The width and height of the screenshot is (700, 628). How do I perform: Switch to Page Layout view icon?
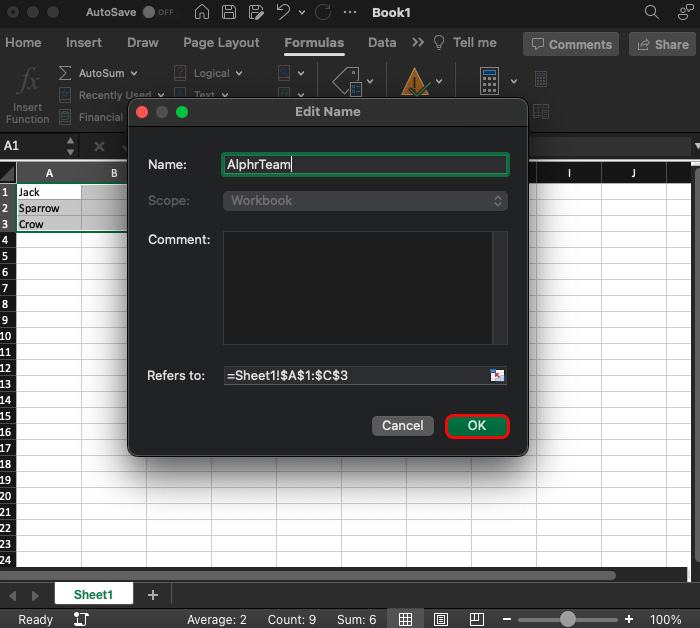click(x=441, y=619)
